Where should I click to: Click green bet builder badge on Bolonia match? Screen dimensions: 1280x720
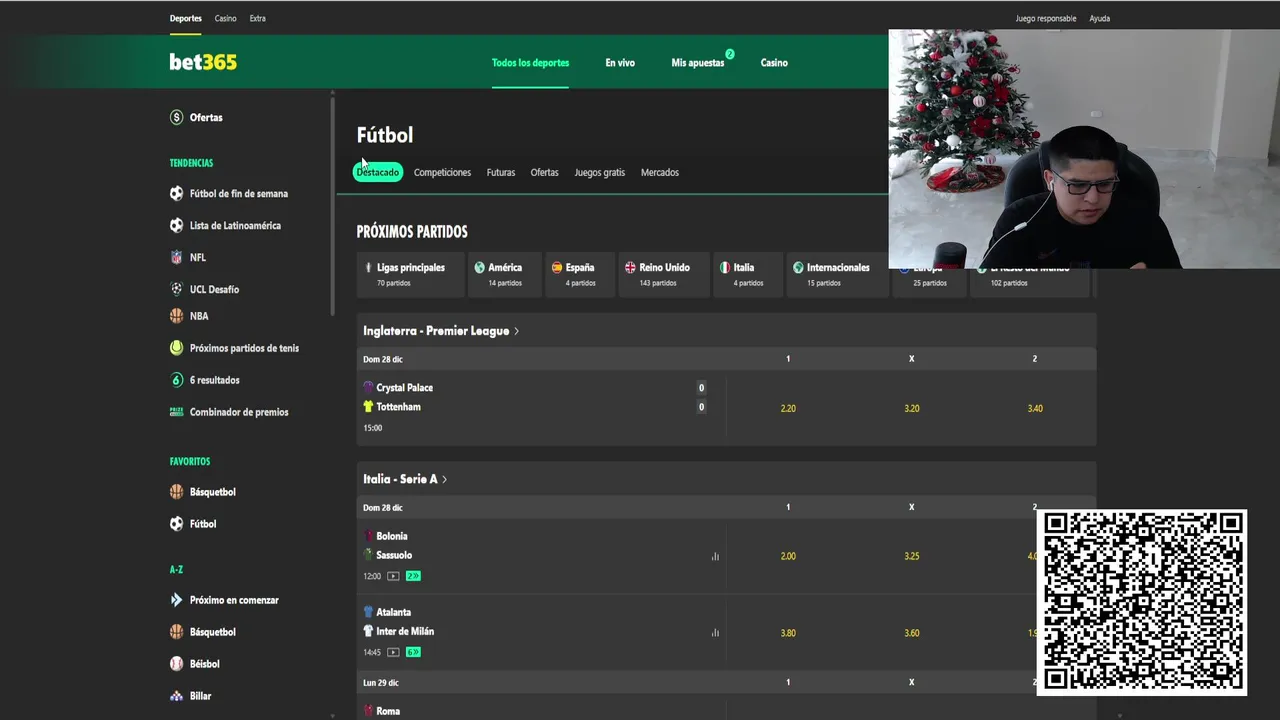point(413,576)
